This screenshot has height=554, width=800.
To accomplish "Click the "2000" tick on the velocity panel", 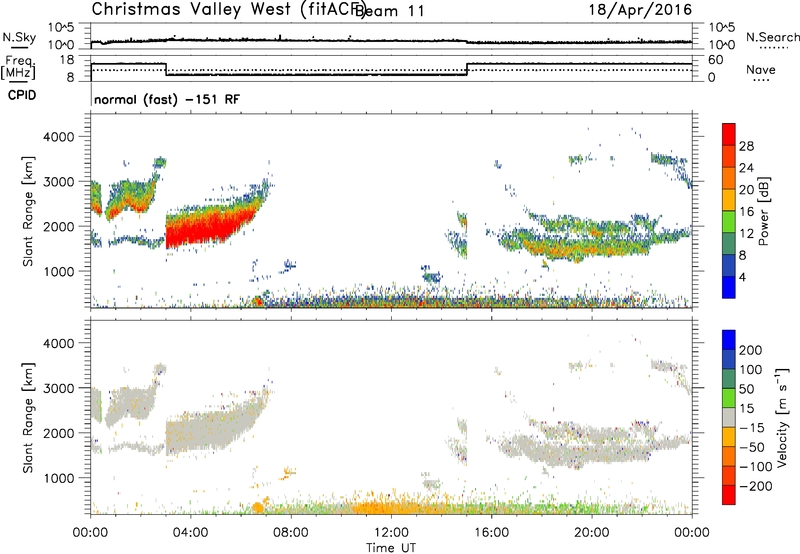I will pos(58,433).
